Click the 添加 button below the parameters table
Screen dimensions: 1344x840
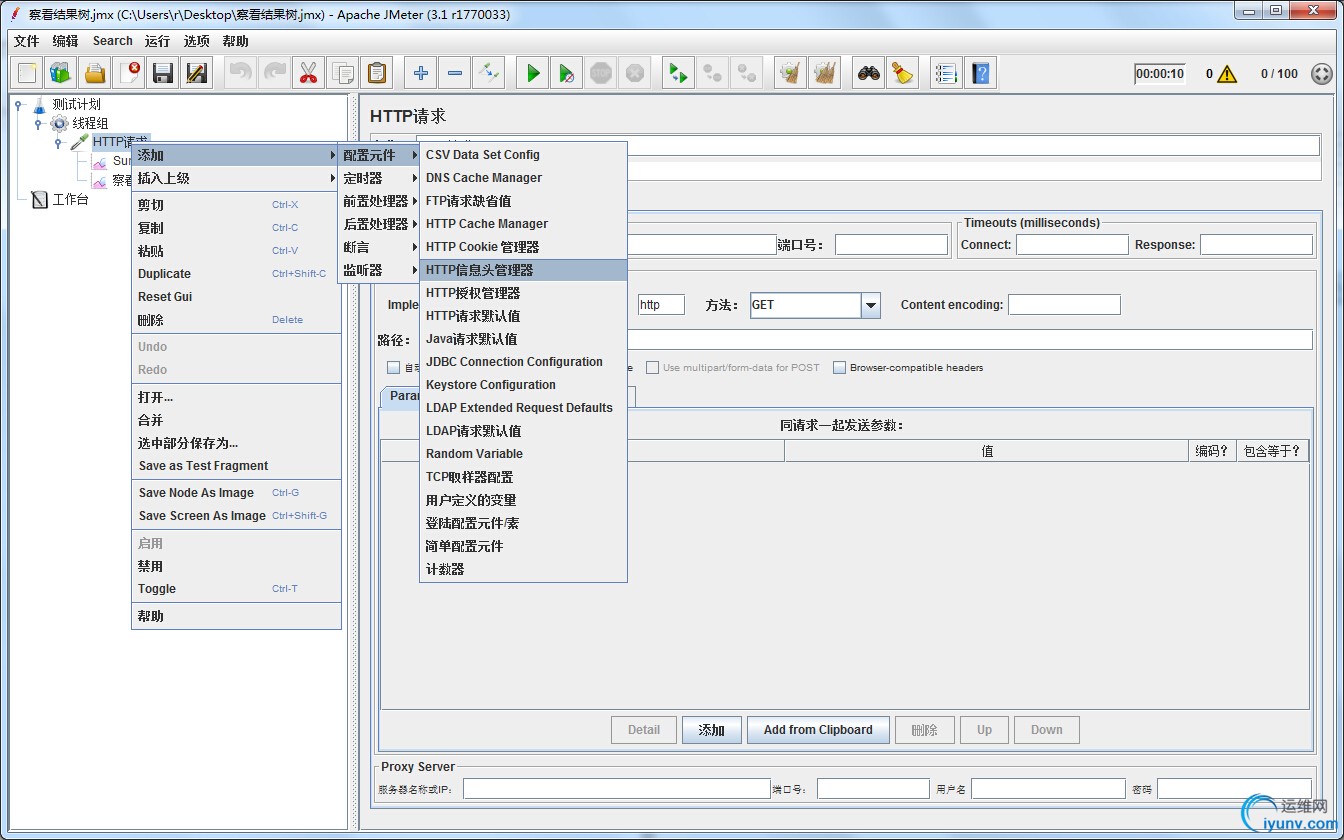[712, 730]
